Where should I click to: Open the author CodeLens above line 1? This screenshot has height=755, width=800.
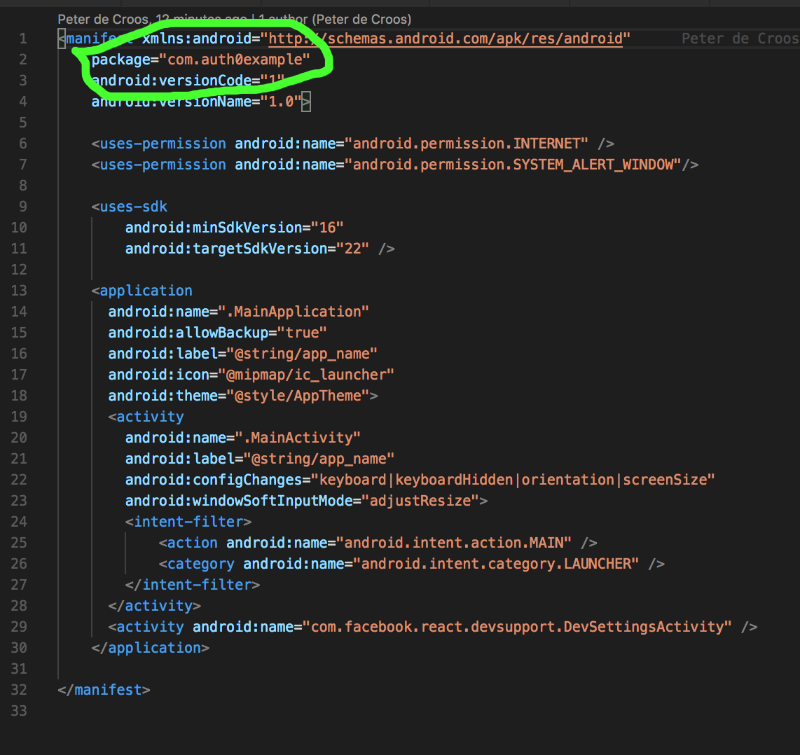pos(234,19)
